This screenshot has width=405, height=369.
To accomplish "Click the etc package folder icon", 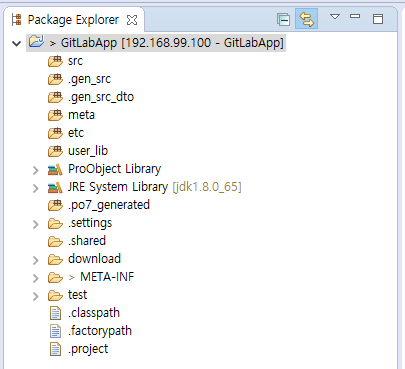I will pyautogui.click(x=55, y=133).
